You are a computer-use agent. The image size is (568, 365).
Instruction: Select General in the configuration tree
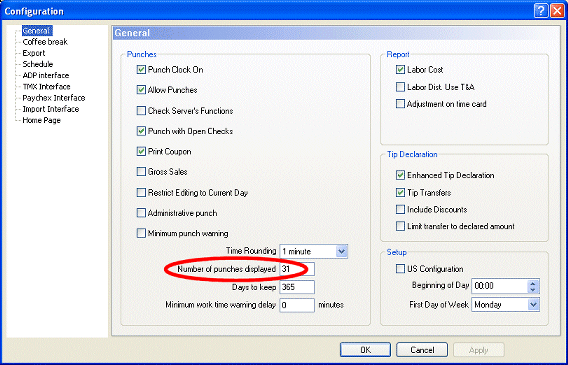tap(37, 30)
